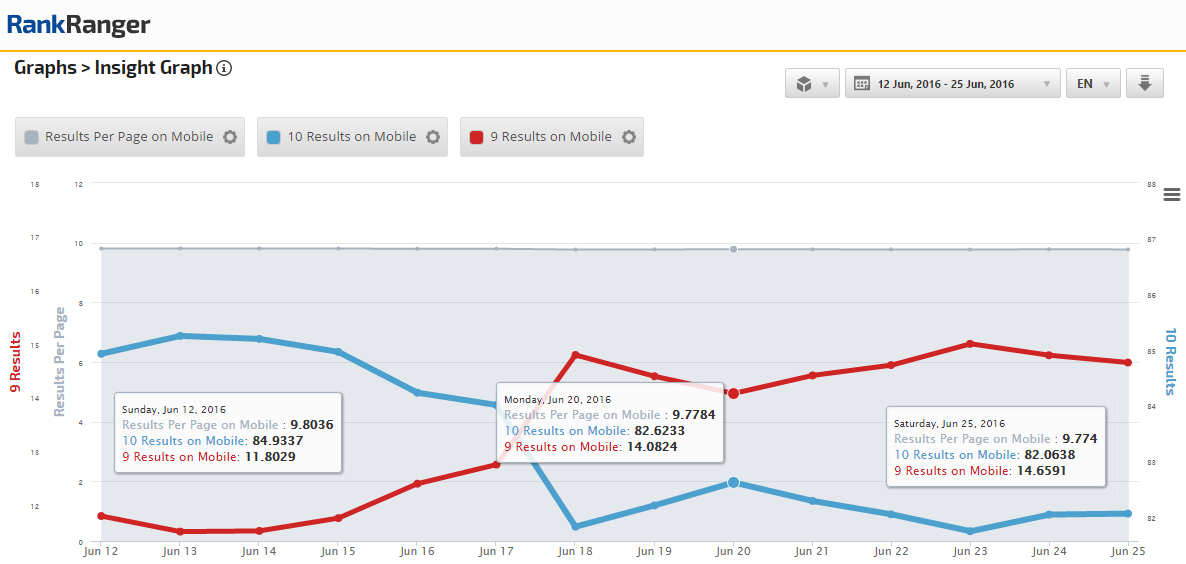Open date range picker 12 Jun - 25 Jun
Image resolution: width=1186 pixels, height=564 pixels.
point(952,84)
